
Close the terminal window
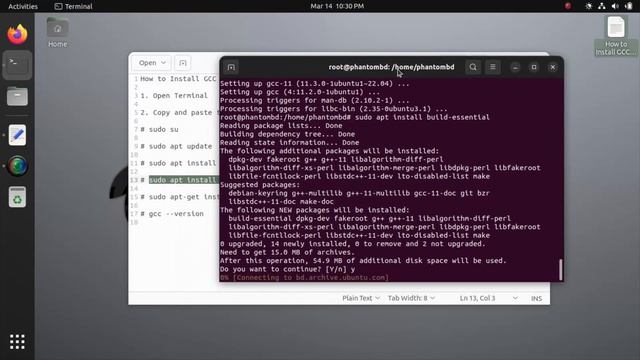(553, 67)
